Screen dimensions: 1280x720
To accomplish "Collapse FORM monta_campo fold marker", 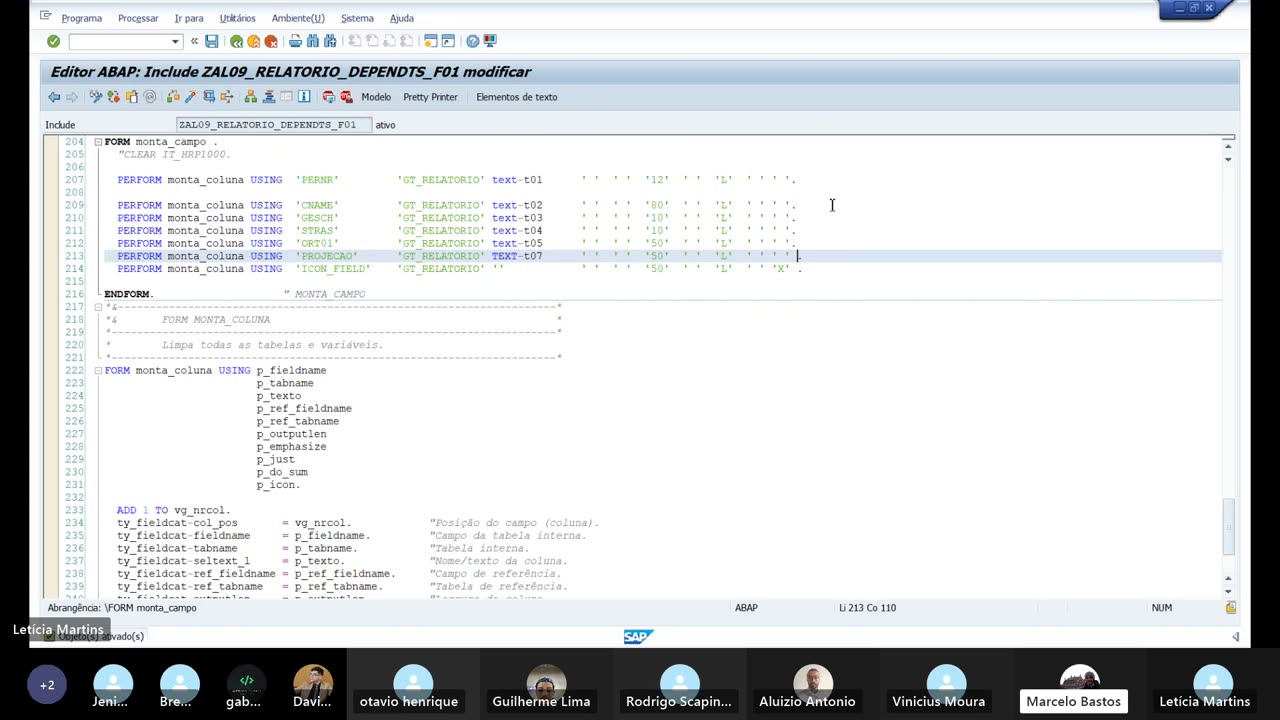I will [x=98, y=142].
